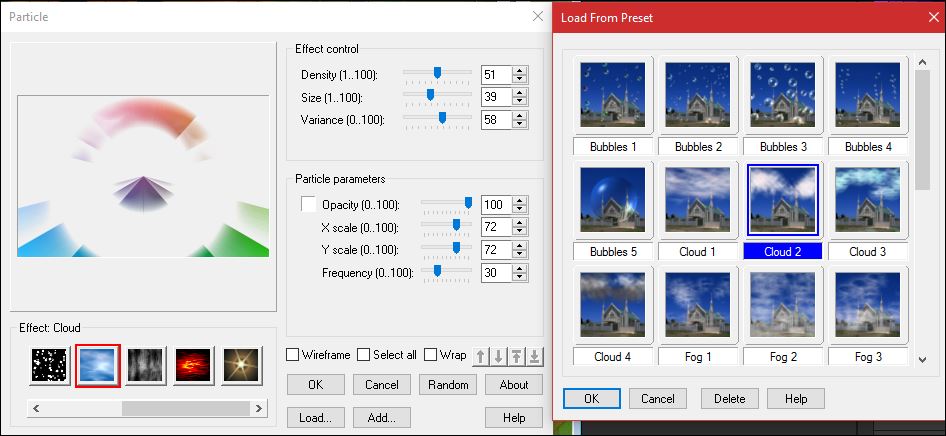Decrease Density with its down spinner
The height and width of the screenshot is (436, 946).
click(x=519, y=79)
